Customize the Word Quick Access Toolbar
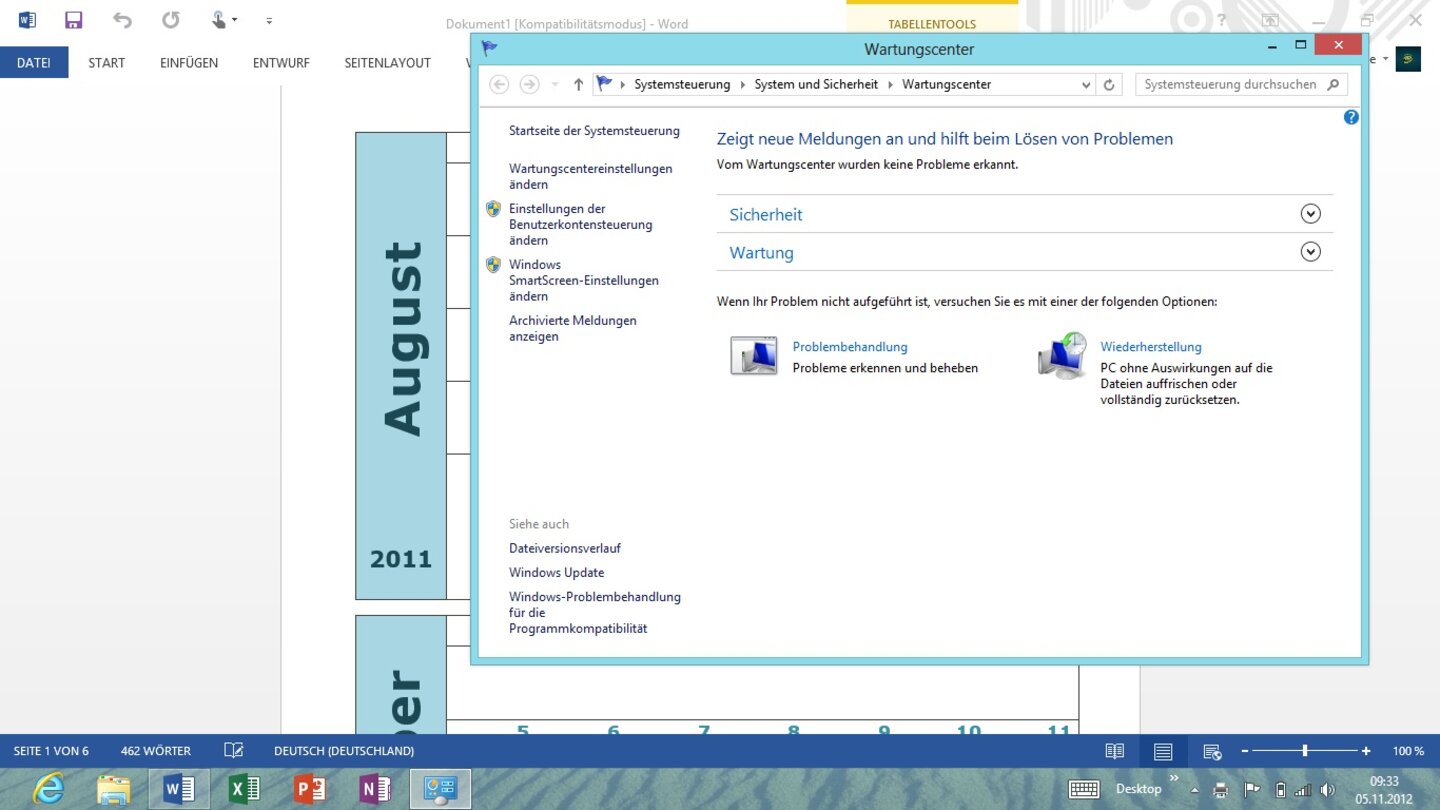This screenshot has width=1440, height=810. 269,20
